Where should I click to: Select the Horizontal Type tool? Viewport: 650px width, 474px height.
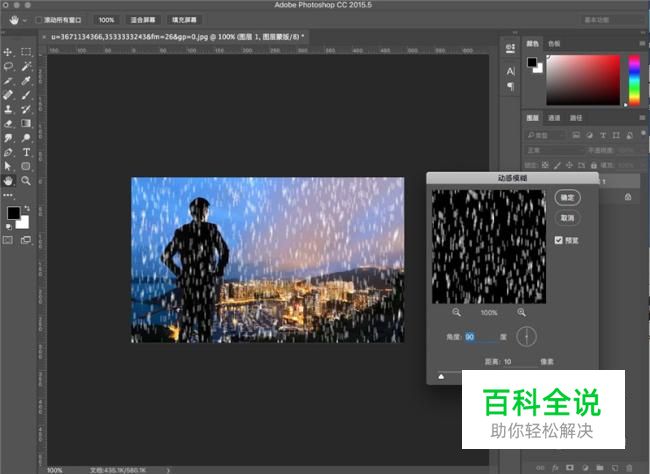click(26, 152)
